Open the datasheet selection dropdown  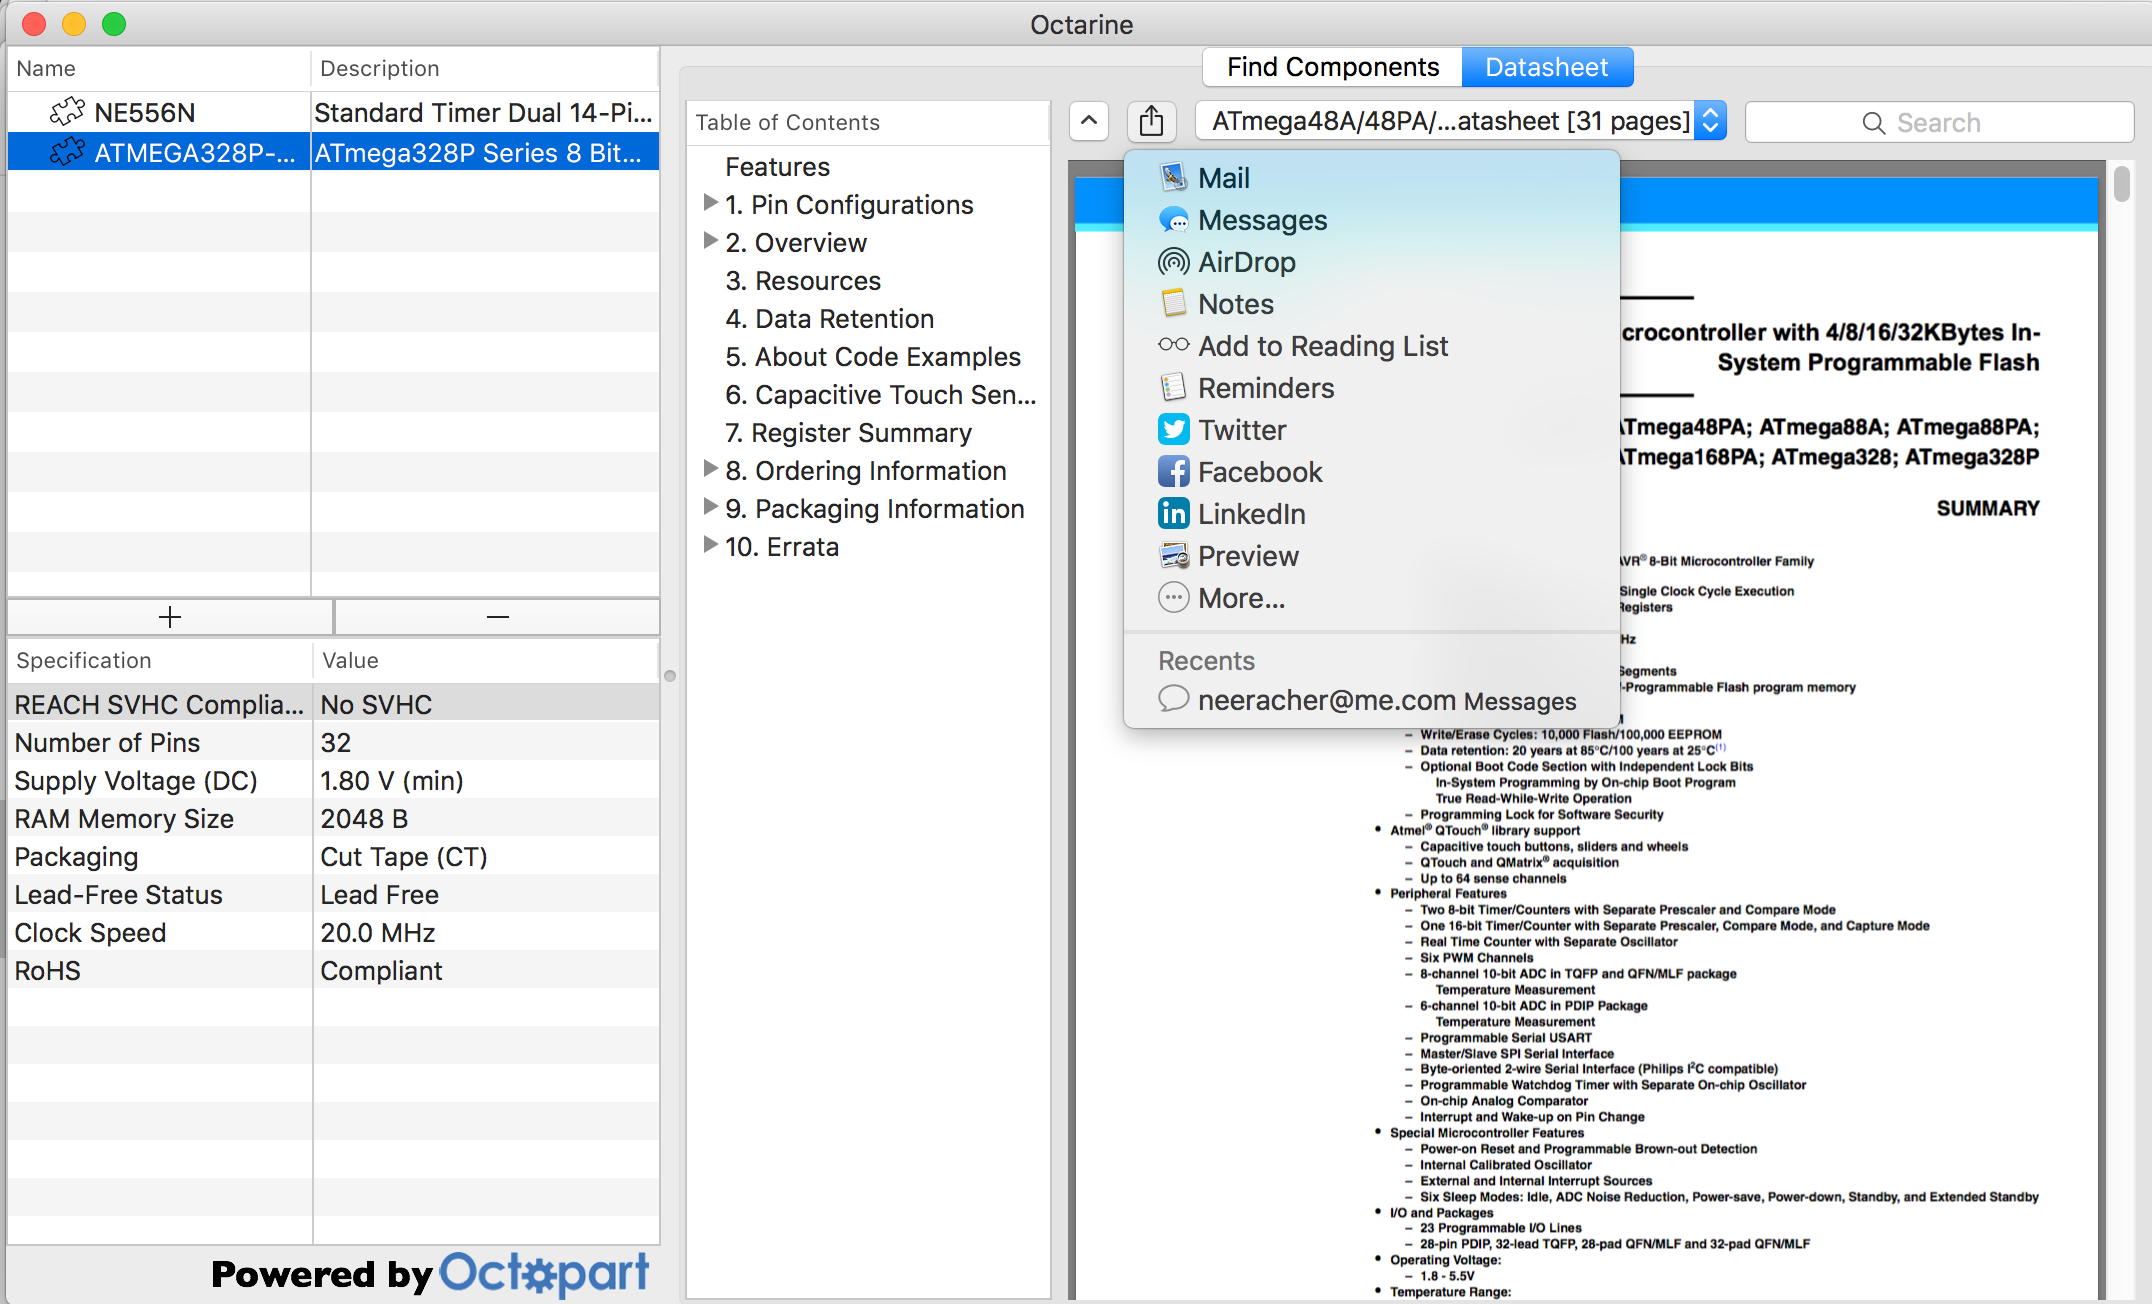[1710, 122]
